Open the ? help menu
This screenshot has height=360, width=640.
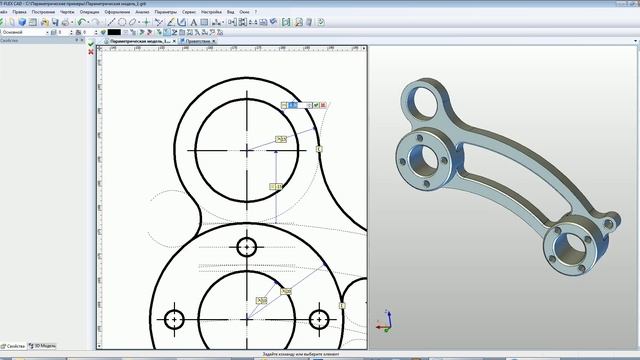[256, 12]
